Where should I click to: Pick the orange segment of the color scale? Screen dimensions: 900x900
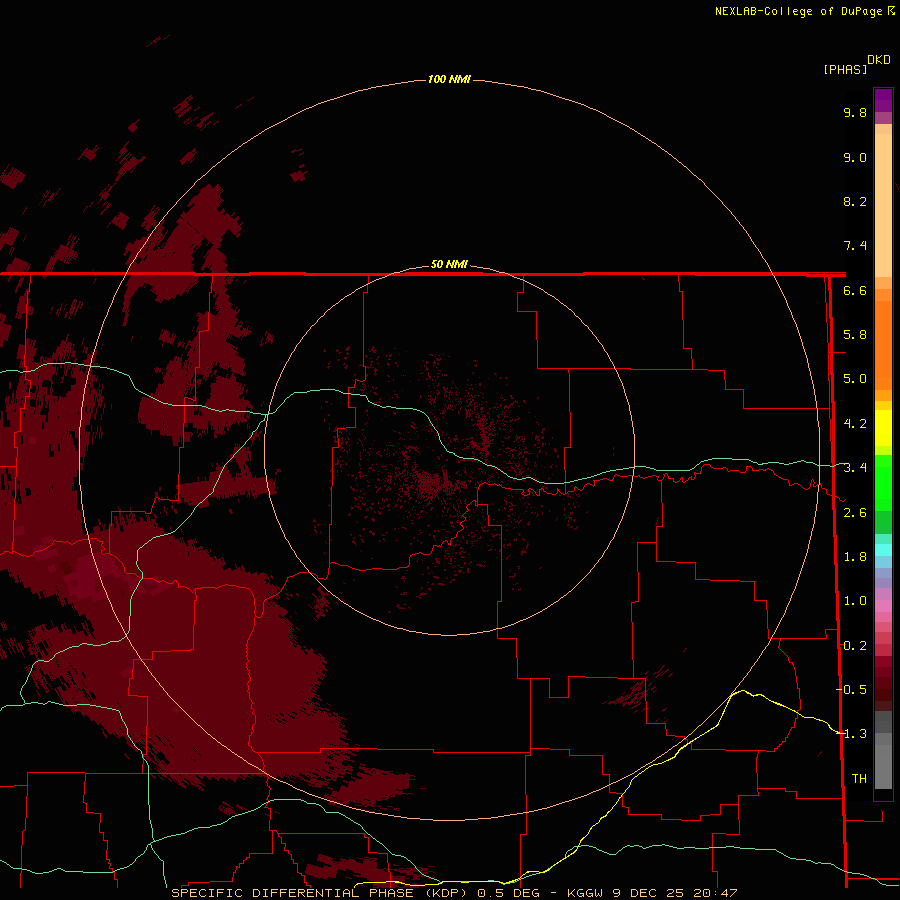883,344
